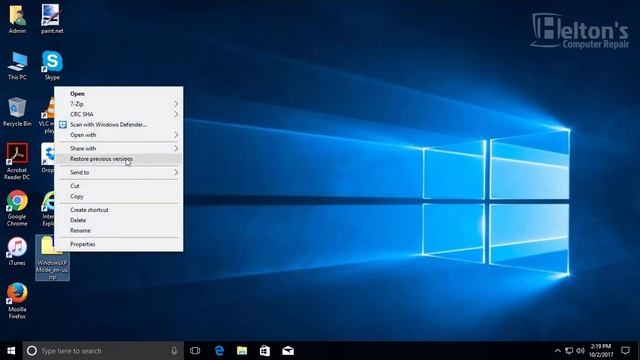Click the Windows Start button
The height and width of the screenshot is (360, 640).
11,351
